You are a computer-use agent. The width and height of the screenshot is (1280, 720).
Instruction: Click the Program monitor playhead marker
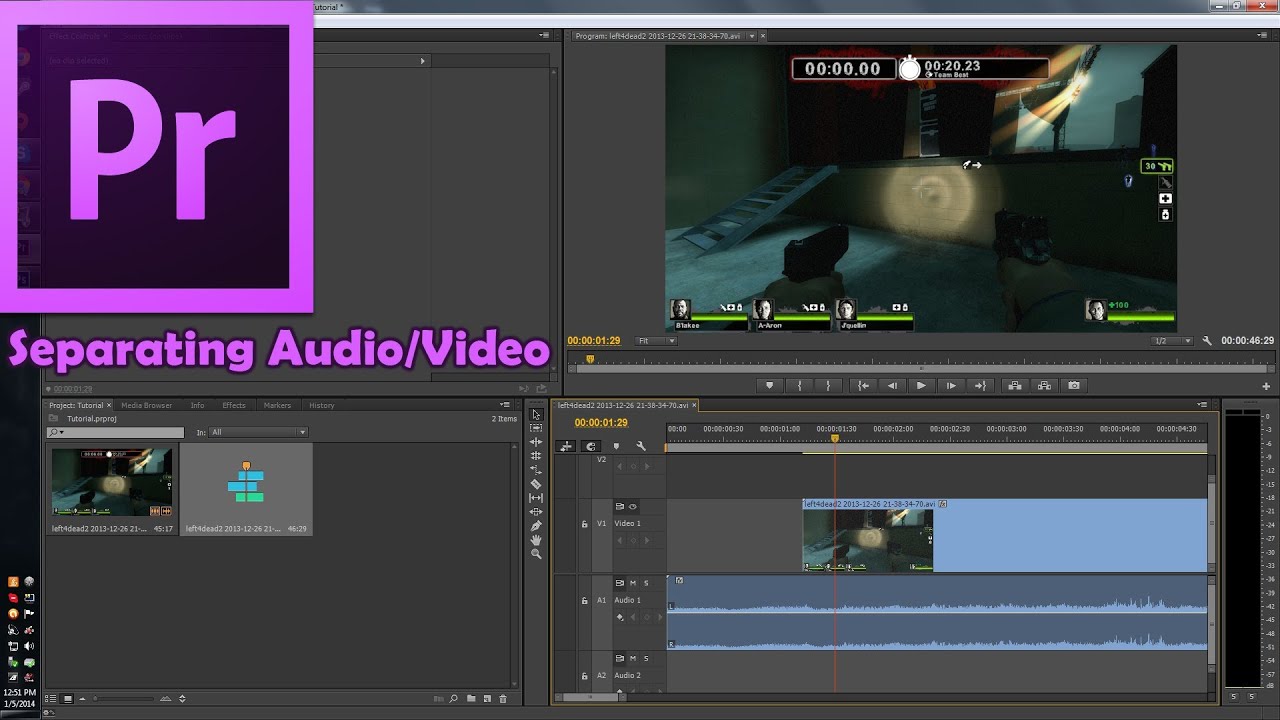[590, 358]
